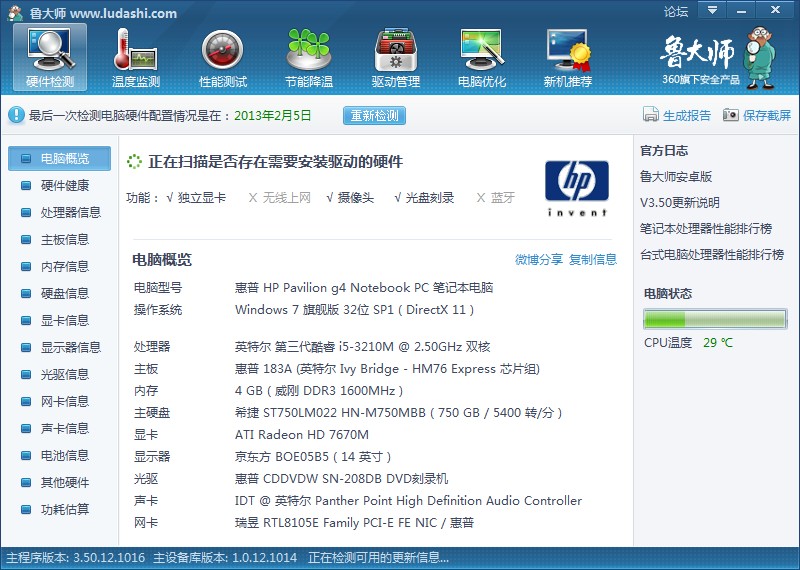Viewport: 800px width, 570px height.
Task: Click the 处理器 i5-3210M value
Action: [362, 347]
